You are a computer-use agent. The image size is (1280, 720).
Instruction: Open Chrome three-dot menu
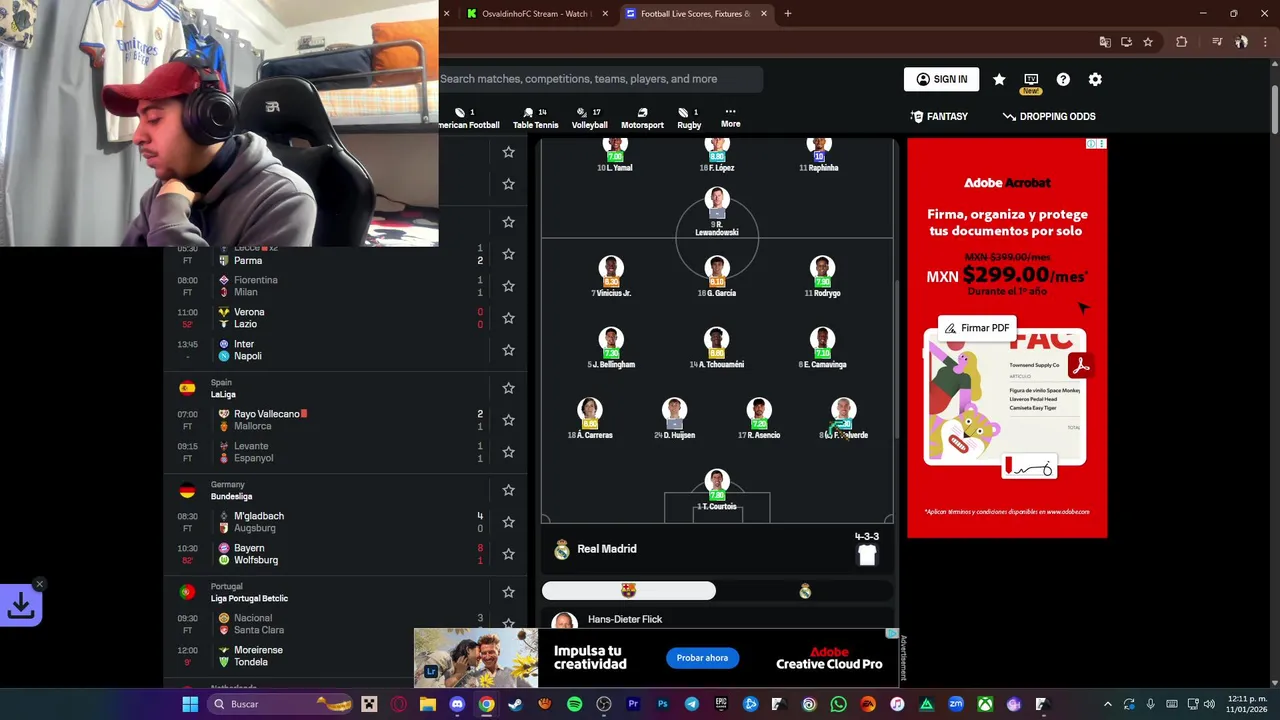click(x=1263, y=42)
